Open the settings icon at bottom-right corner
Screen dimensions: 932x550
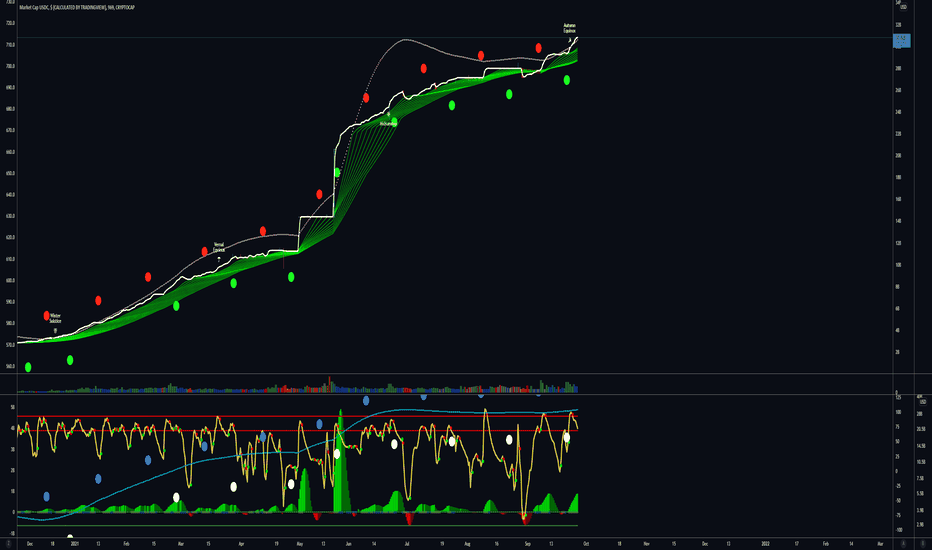[x=922, y=543]
